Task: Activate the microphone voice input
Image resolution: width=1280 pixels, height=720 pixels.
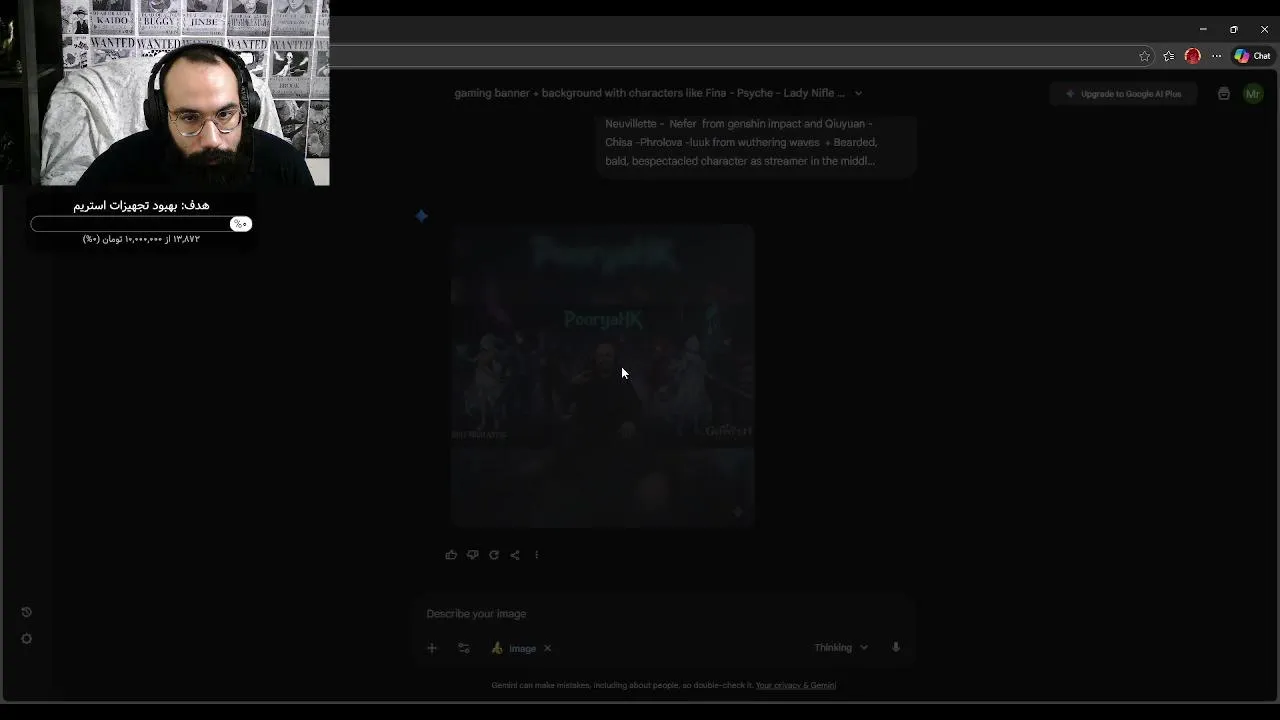Action: pos(896,648)
